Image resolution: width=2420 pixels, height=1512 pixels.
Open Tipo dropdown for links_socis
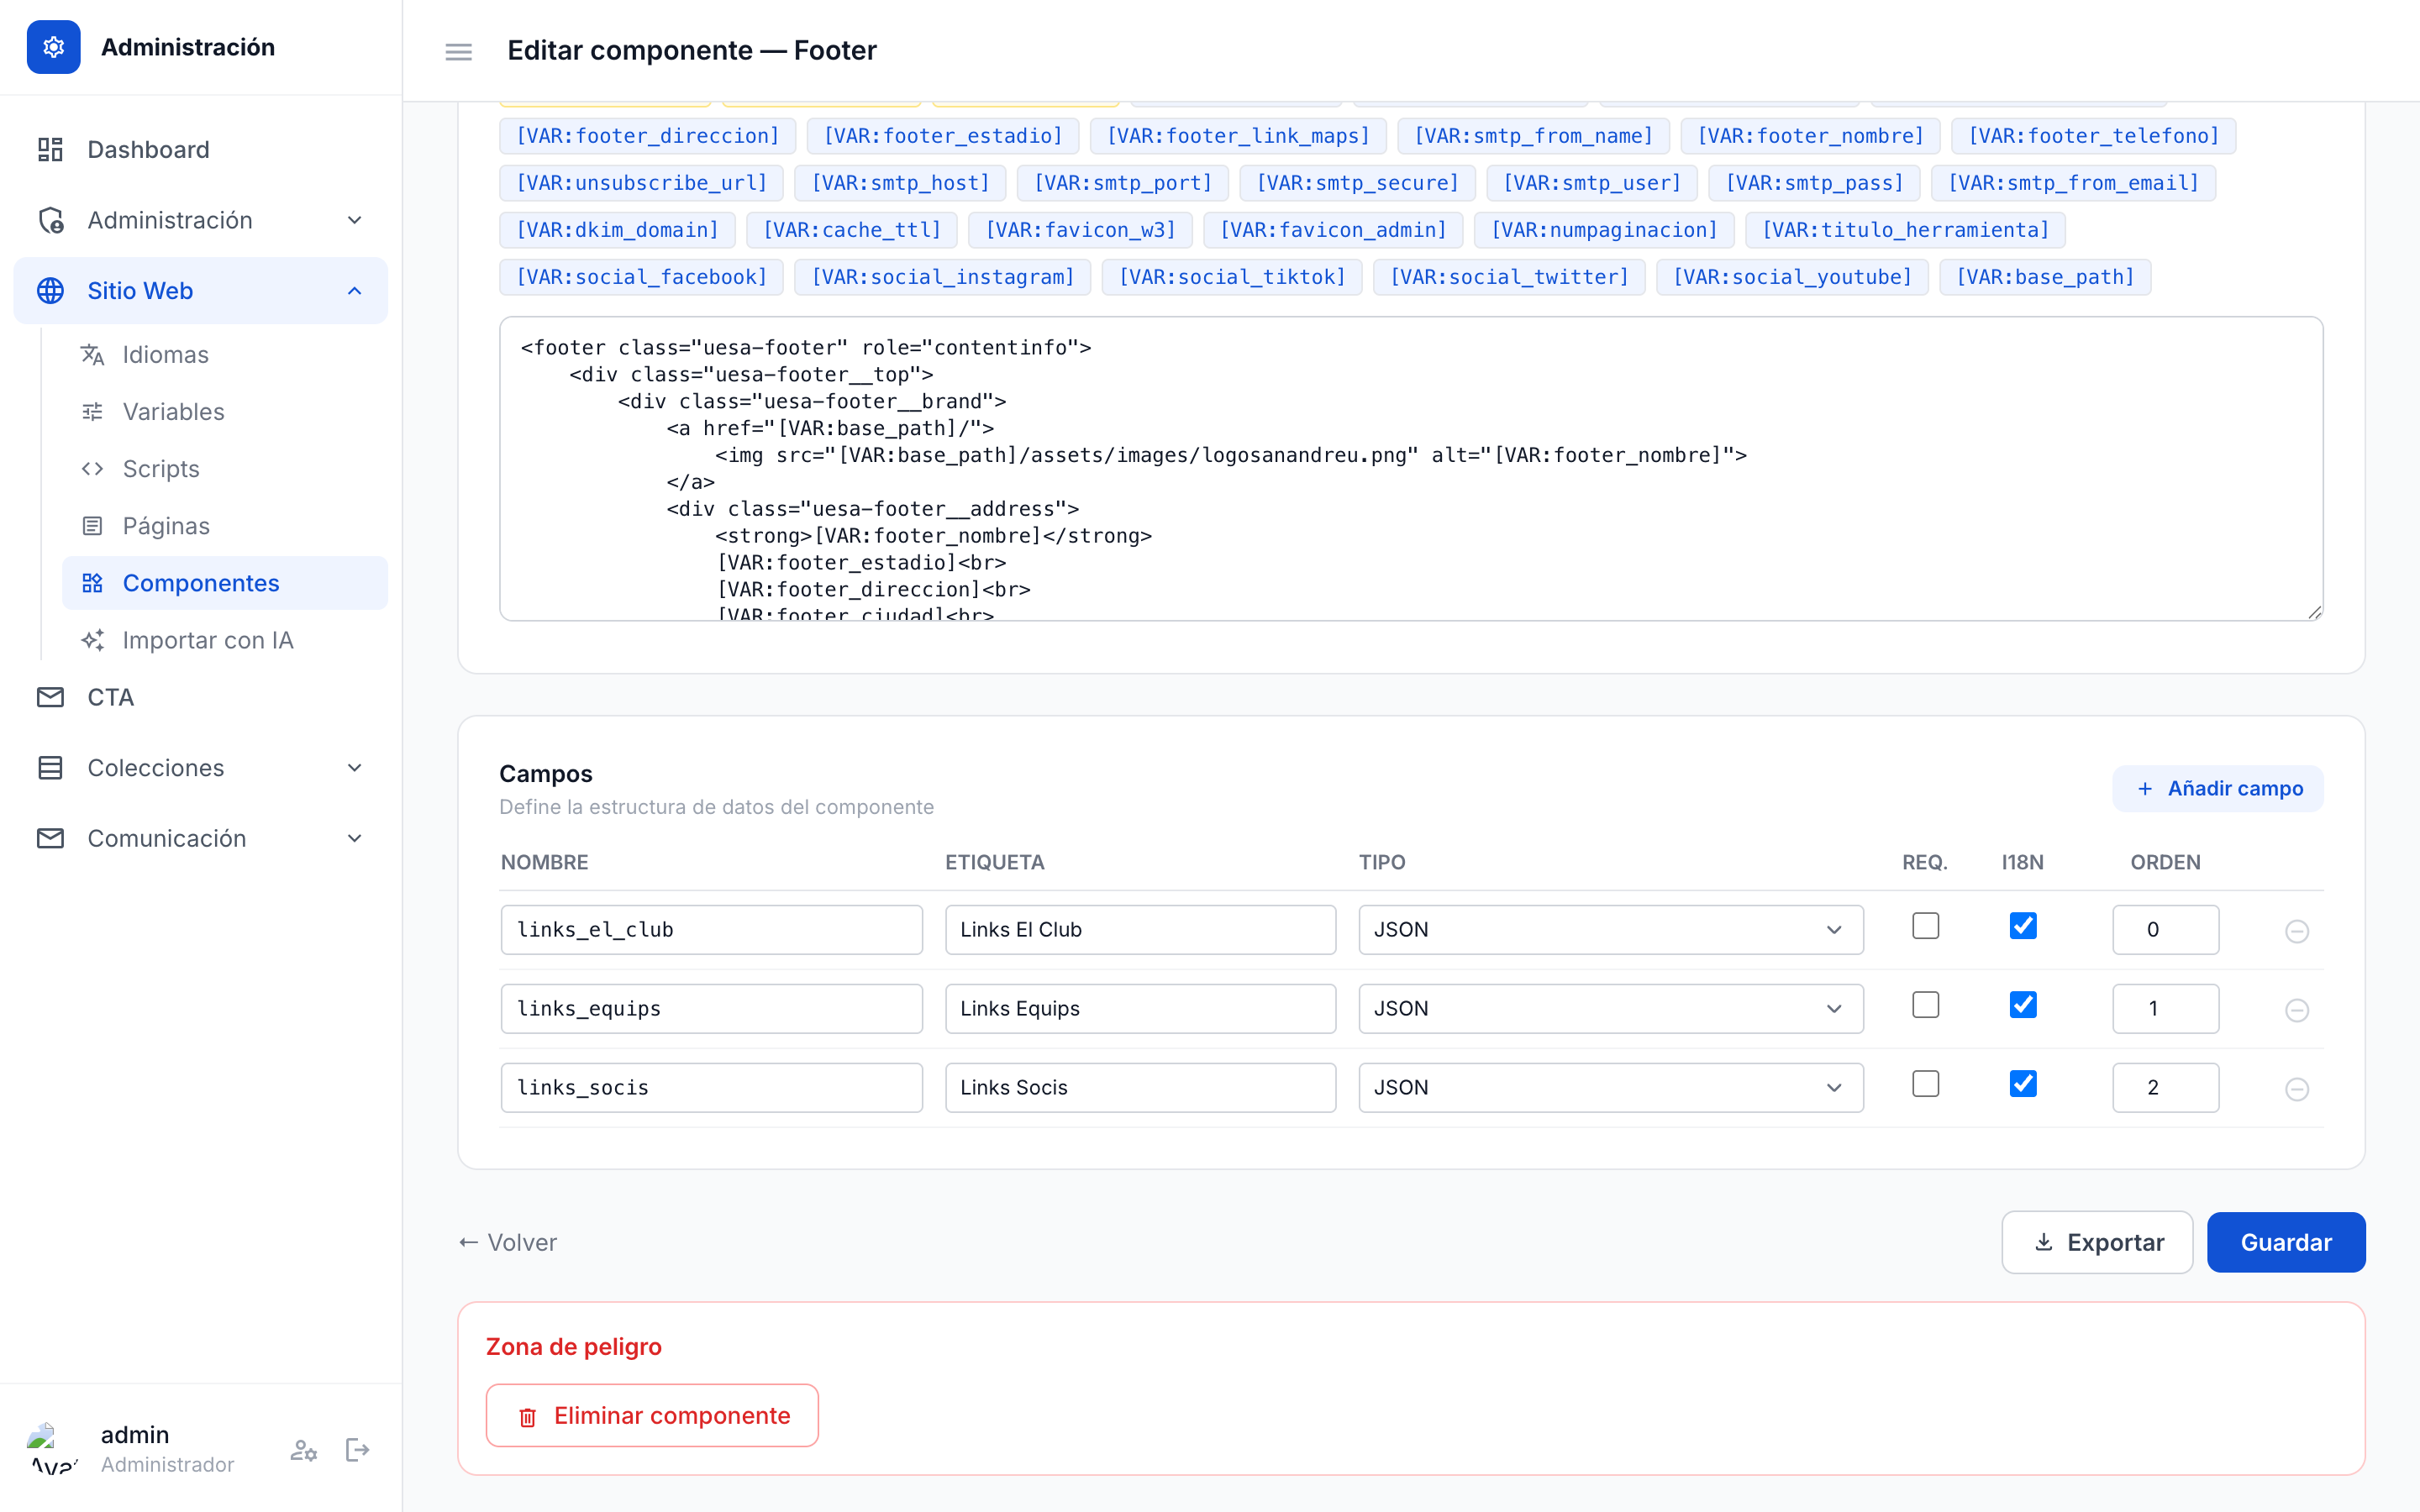point(1610,1088)
